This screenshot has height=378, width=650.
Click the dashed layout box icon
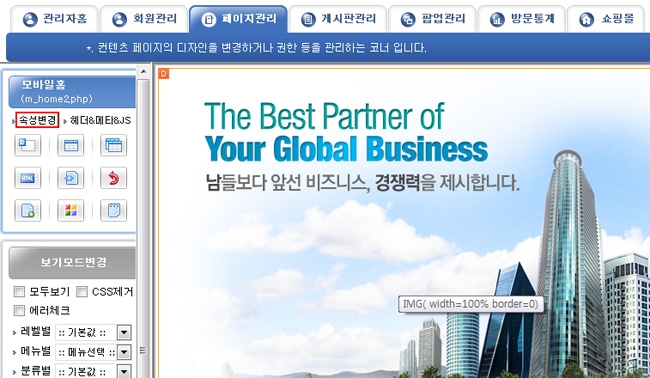(x=28, y=145)
